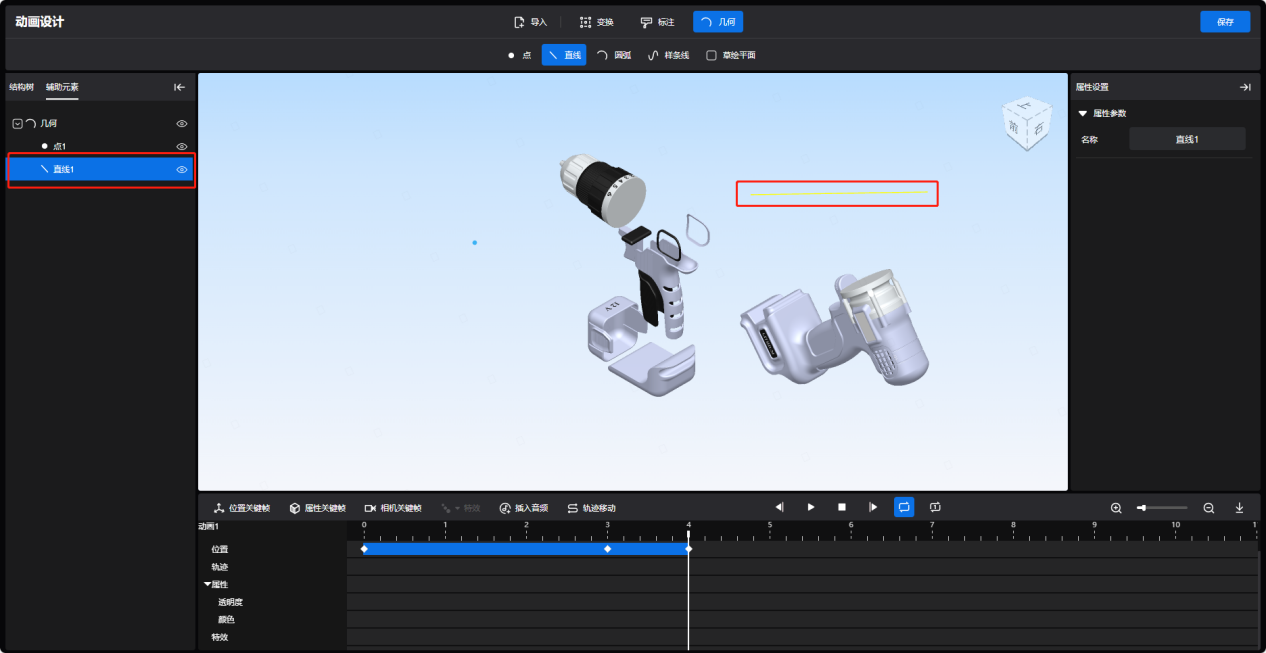1266x653 pixels.
Task: Select the 位置 track label
Action: [x=220, y=549]
